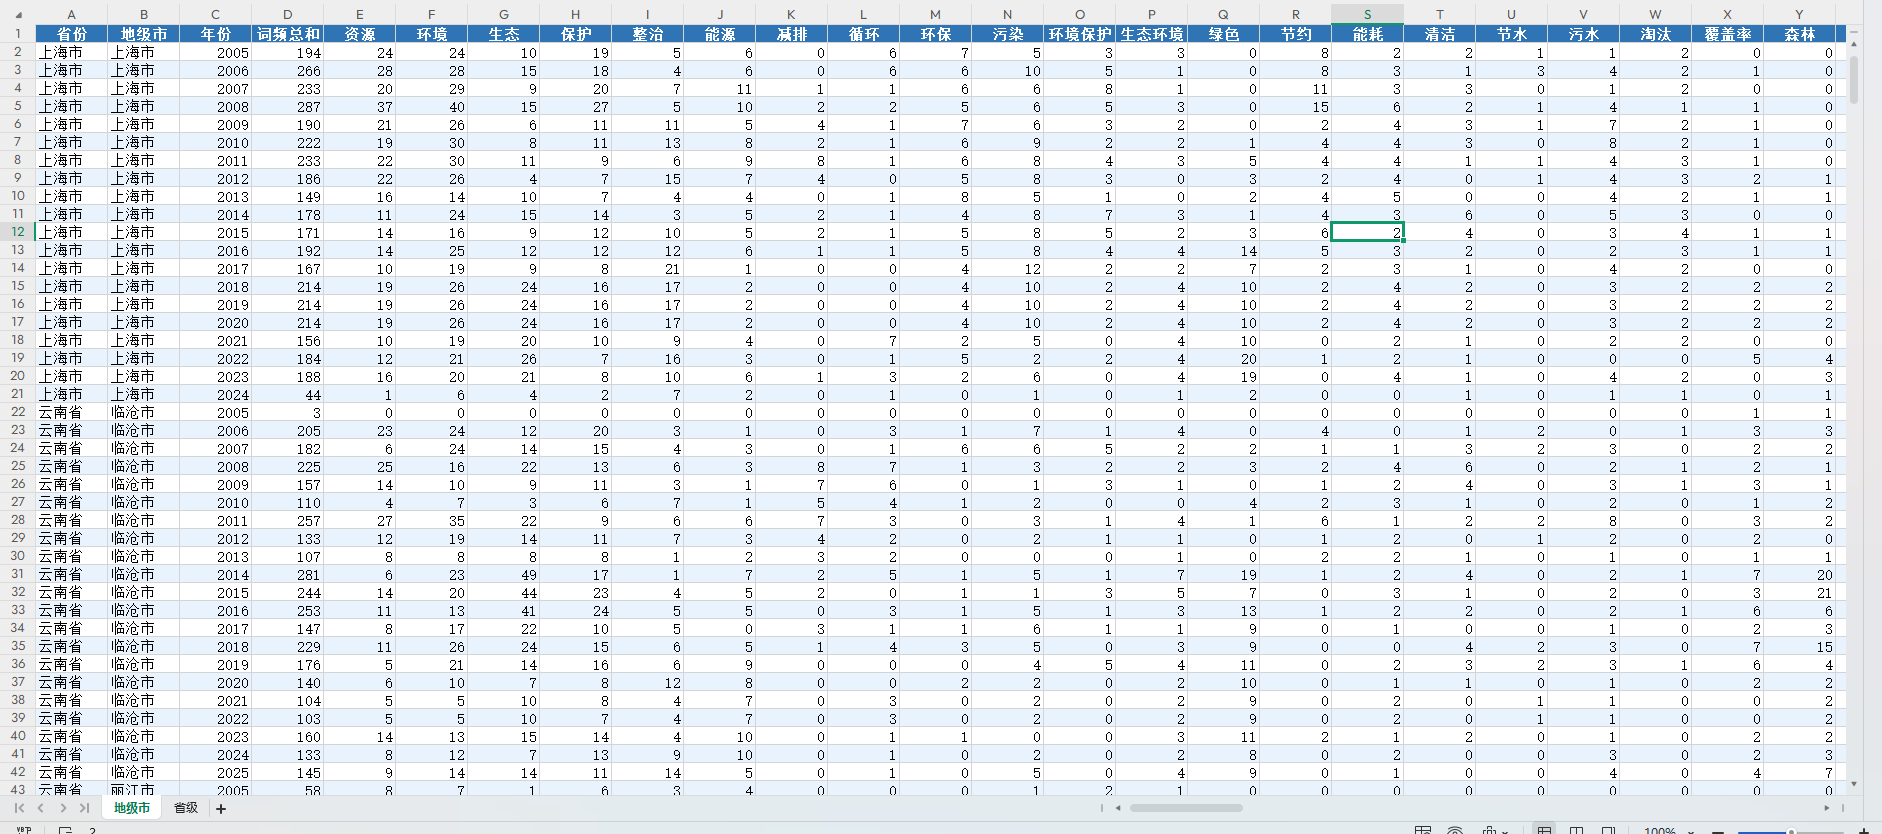Click the 能源 header cell
1882x834 pixels.
coord(719,34)
